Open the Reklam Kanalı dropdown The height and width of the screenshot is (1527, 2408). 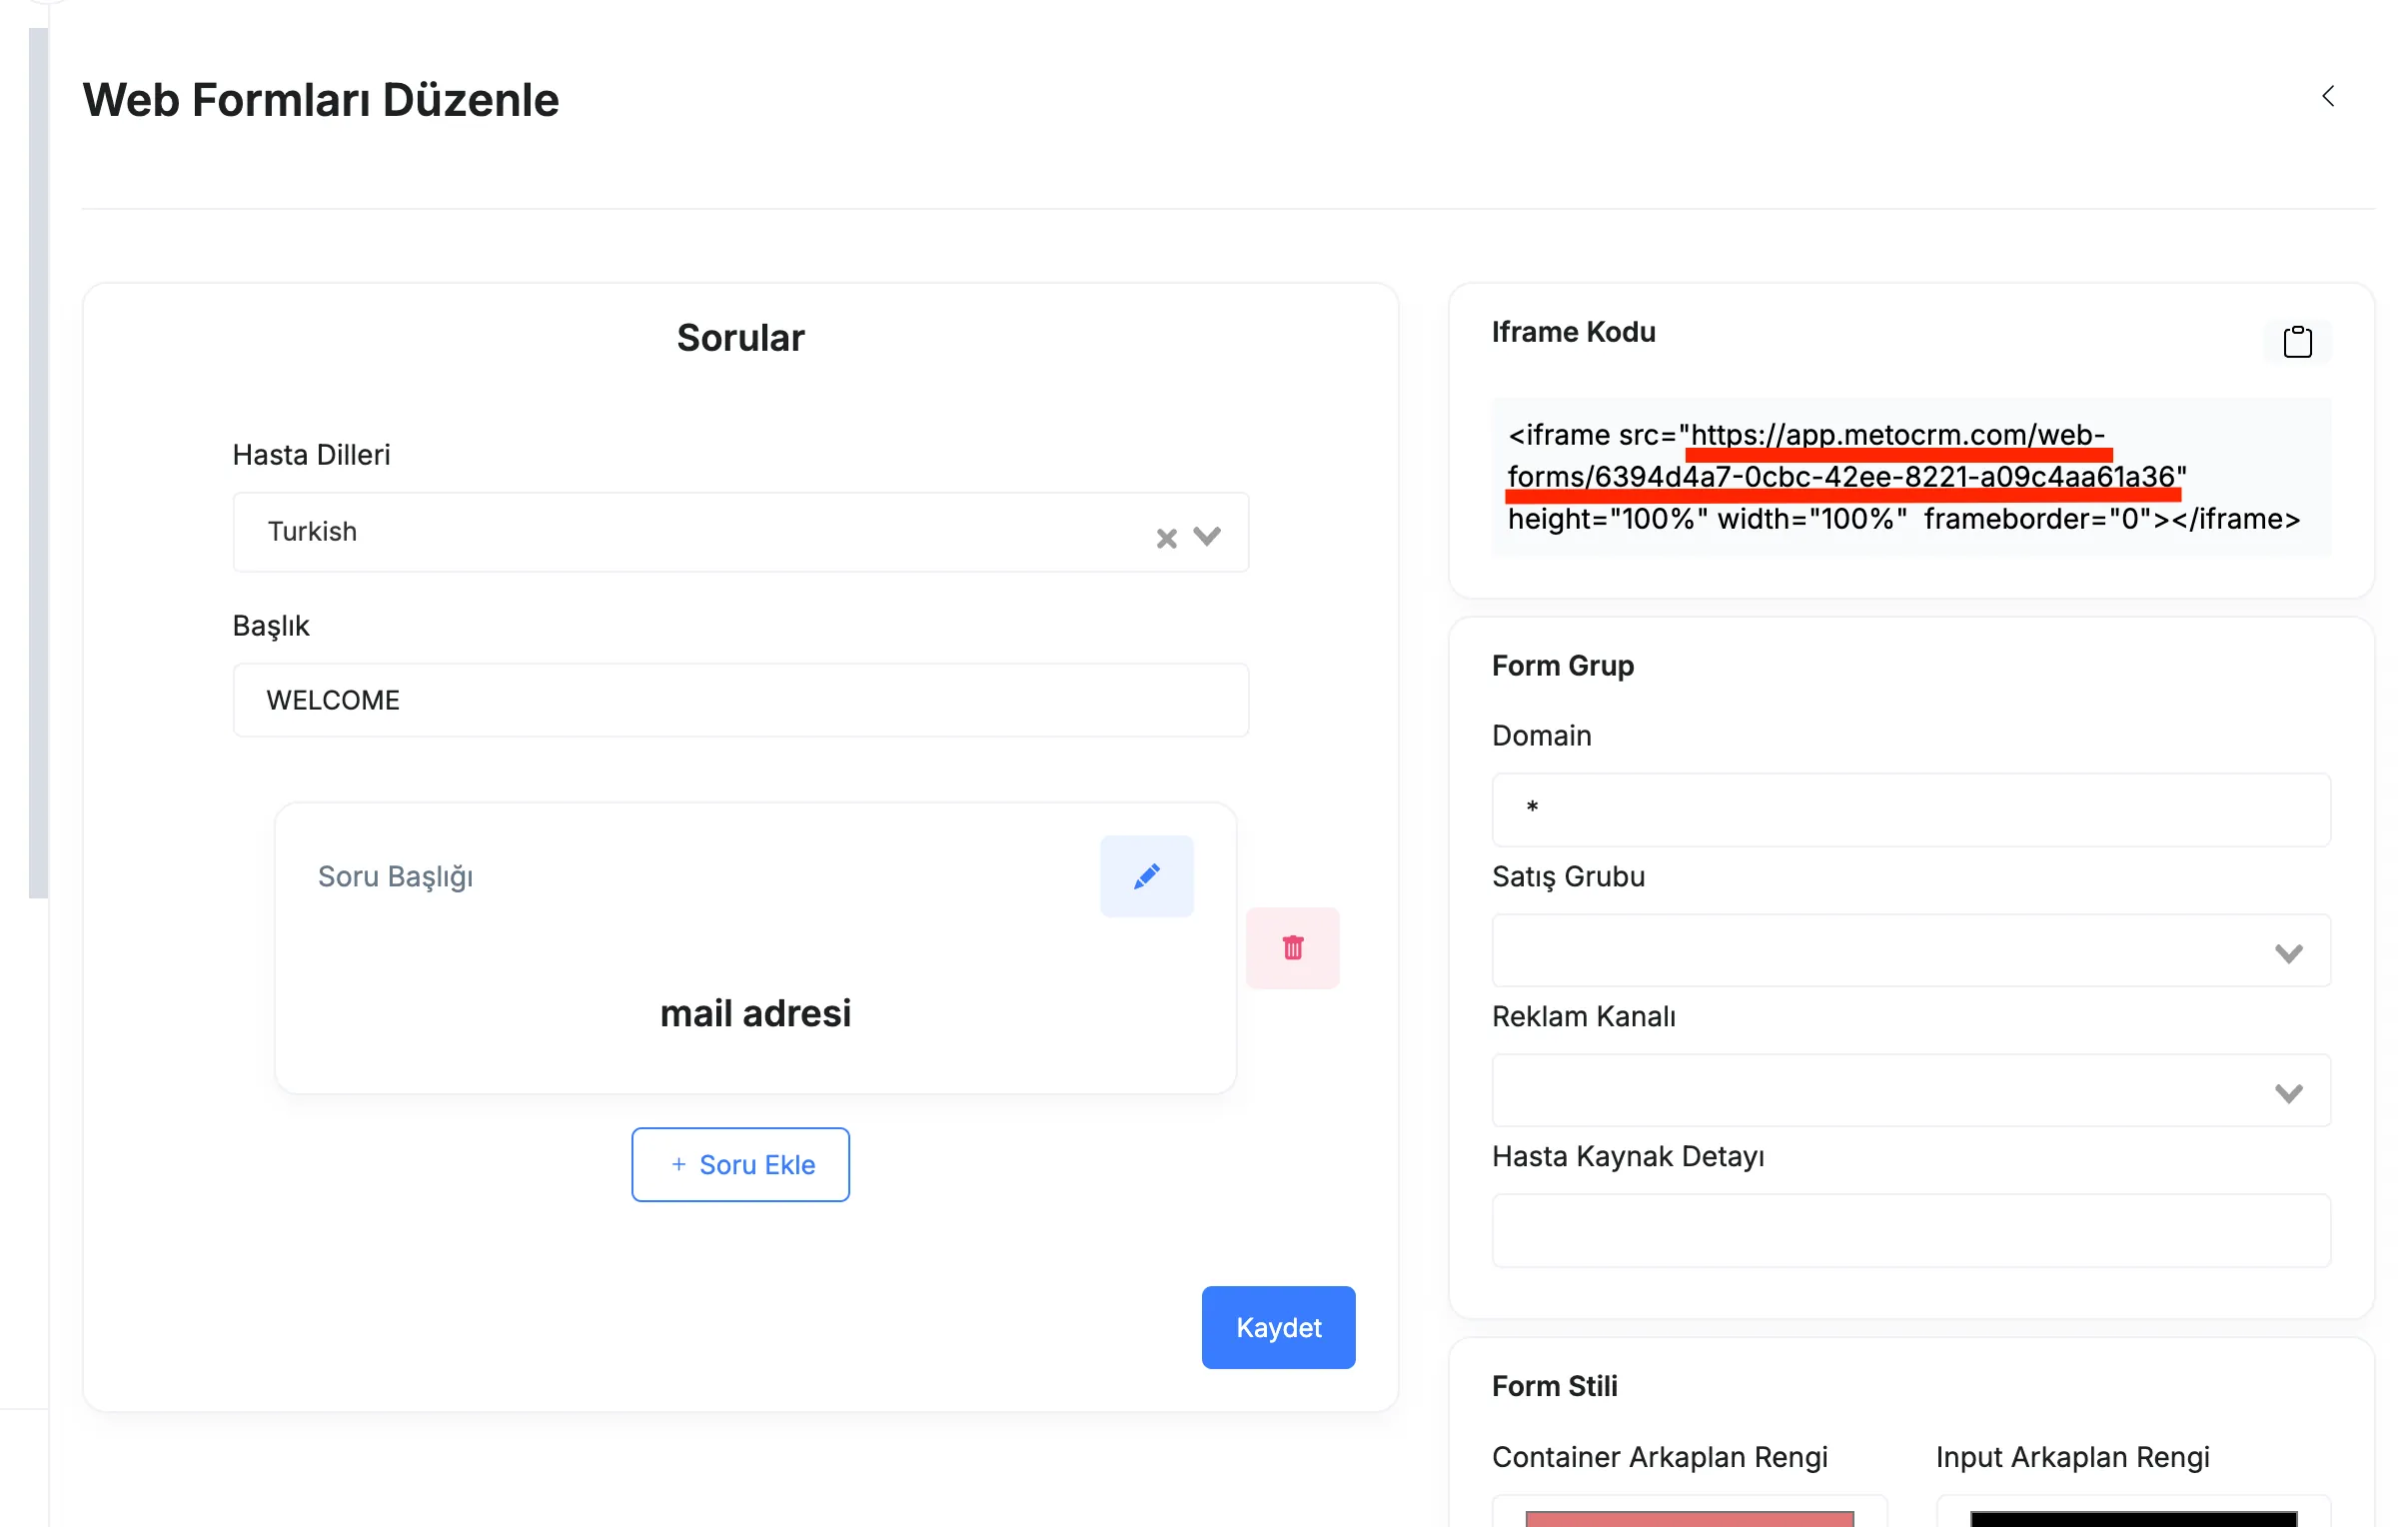[1910, 1090]
